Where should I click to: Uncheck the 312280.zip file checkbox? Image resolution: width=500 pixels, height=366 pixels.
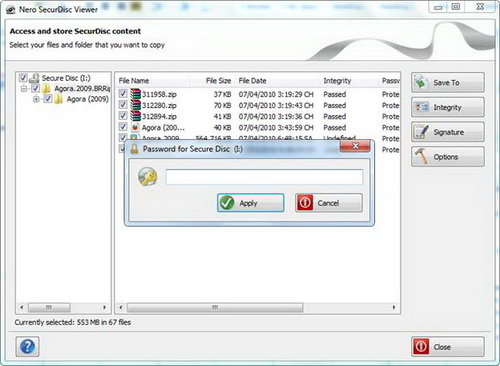coord(123,105)
